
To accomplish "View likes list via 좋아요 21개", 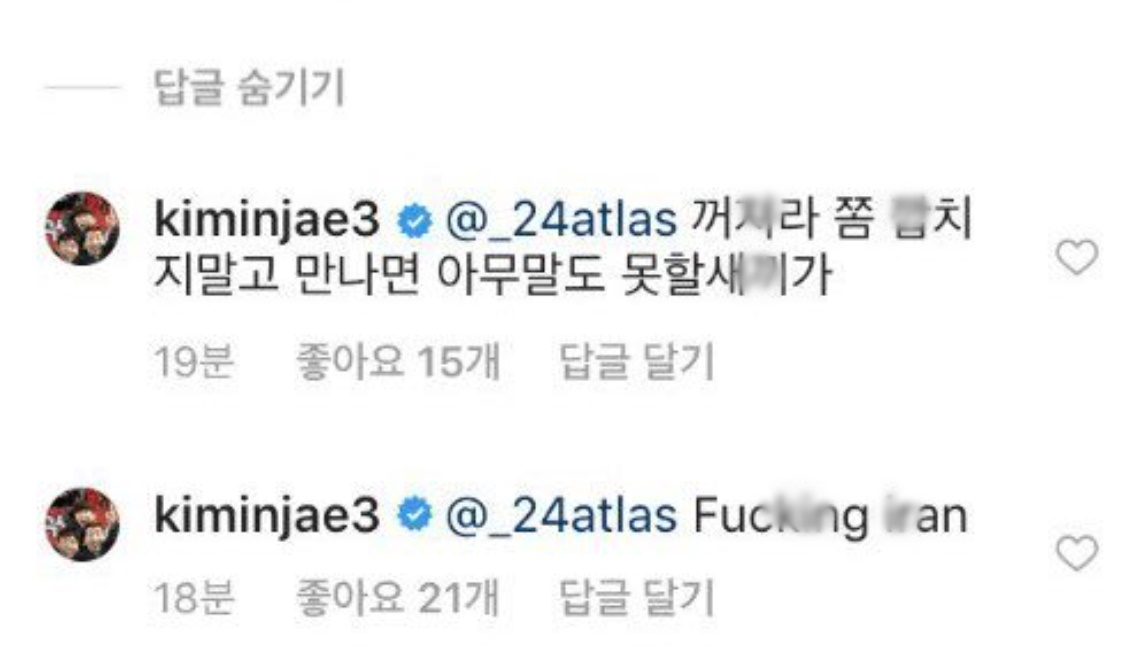I will 398,599.
